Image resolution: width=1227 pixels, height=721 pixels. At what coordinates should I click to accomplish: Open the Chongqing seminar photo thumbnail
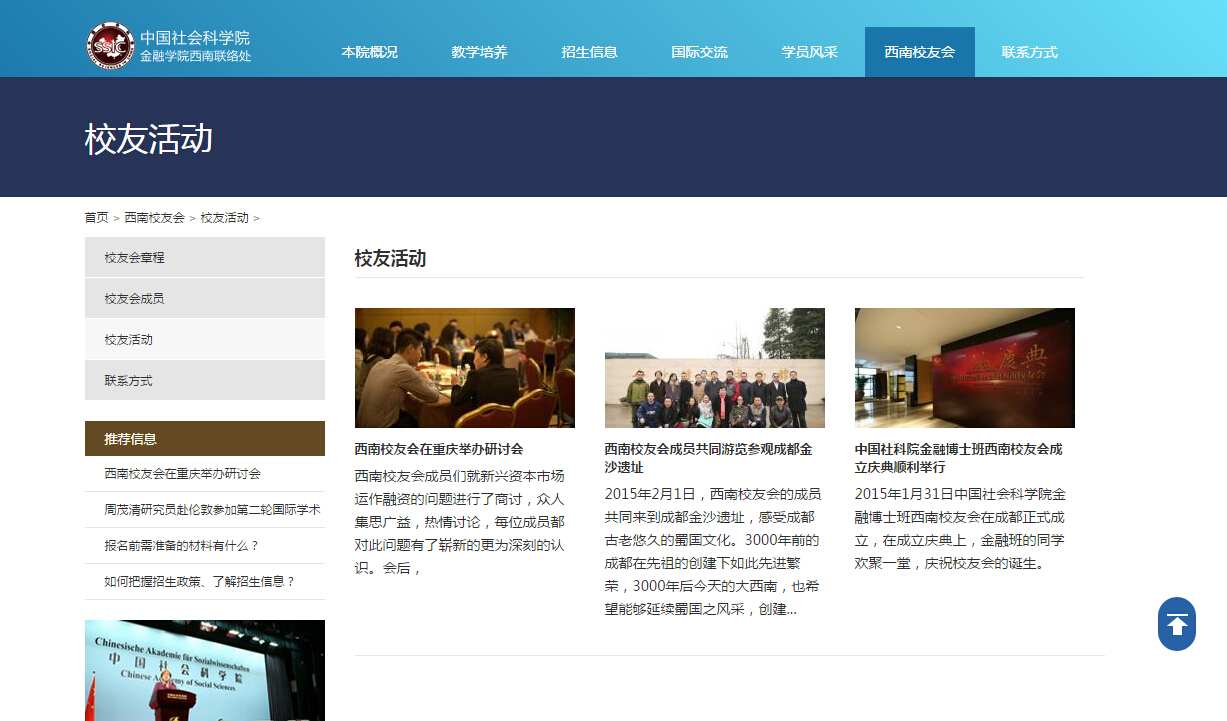pyautogui.click(x=464, y=367)
